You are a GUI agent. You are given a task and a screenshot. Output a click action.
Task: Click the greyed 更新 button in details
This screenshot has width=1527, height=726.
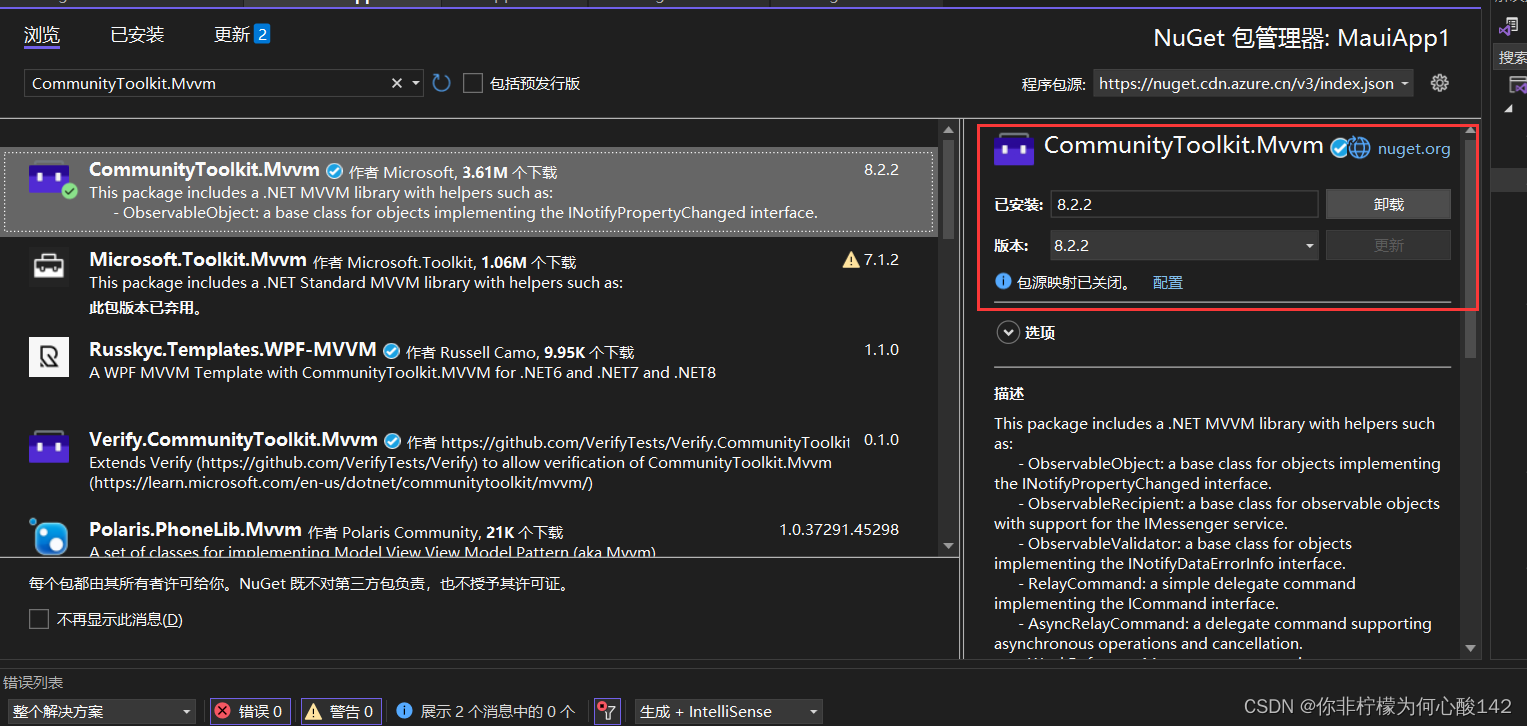coord(1388,245)
